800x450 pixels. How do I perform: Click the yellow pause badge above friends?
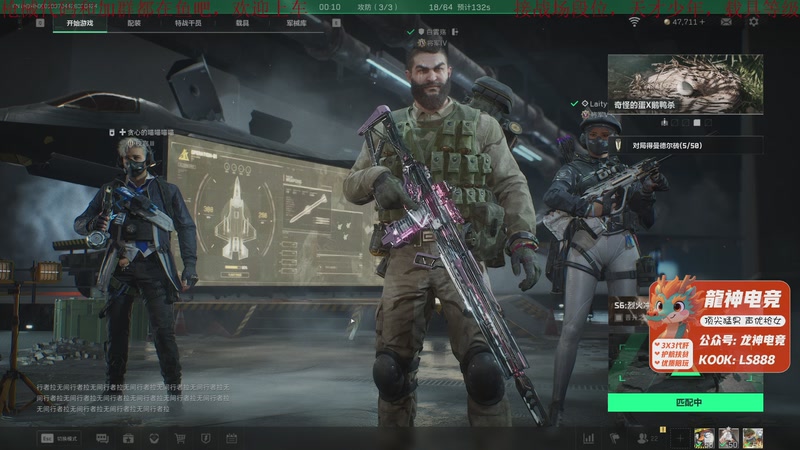[x=663, y=430]
